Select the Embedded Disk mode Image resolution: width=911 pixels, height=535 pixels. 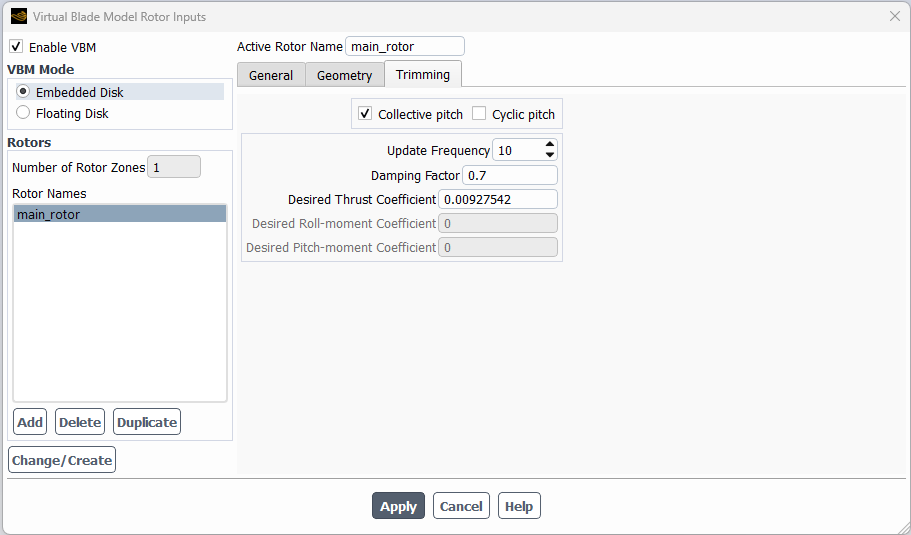[23, 92]
